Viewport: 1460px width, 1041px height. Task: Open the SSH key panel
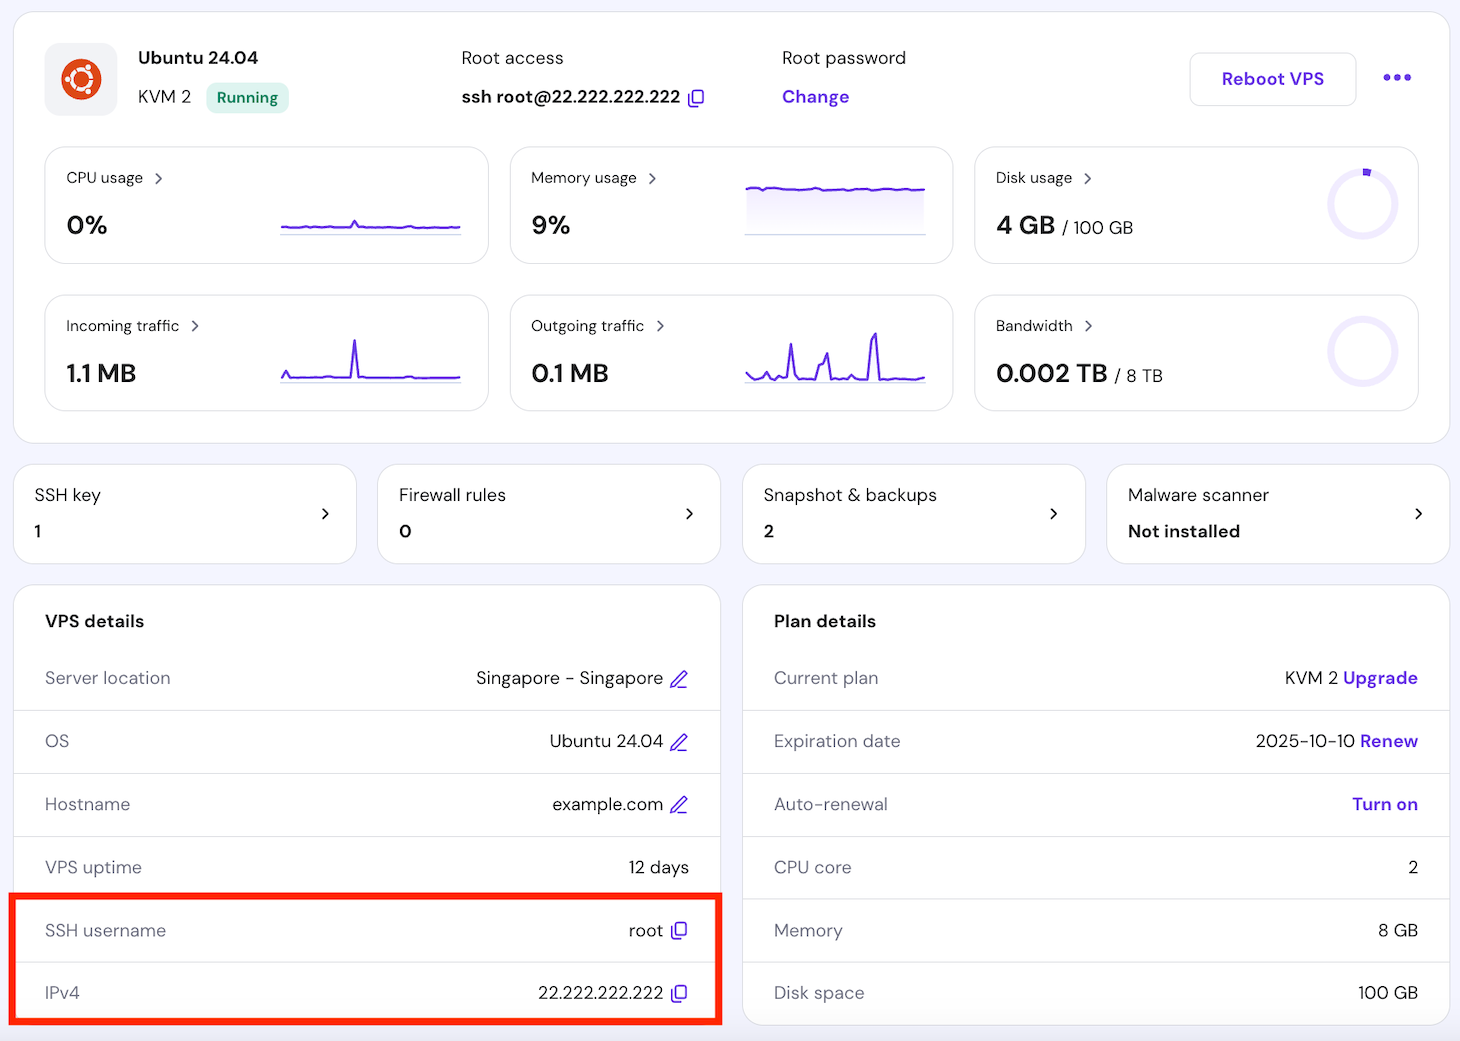click(x=324, y=514)
